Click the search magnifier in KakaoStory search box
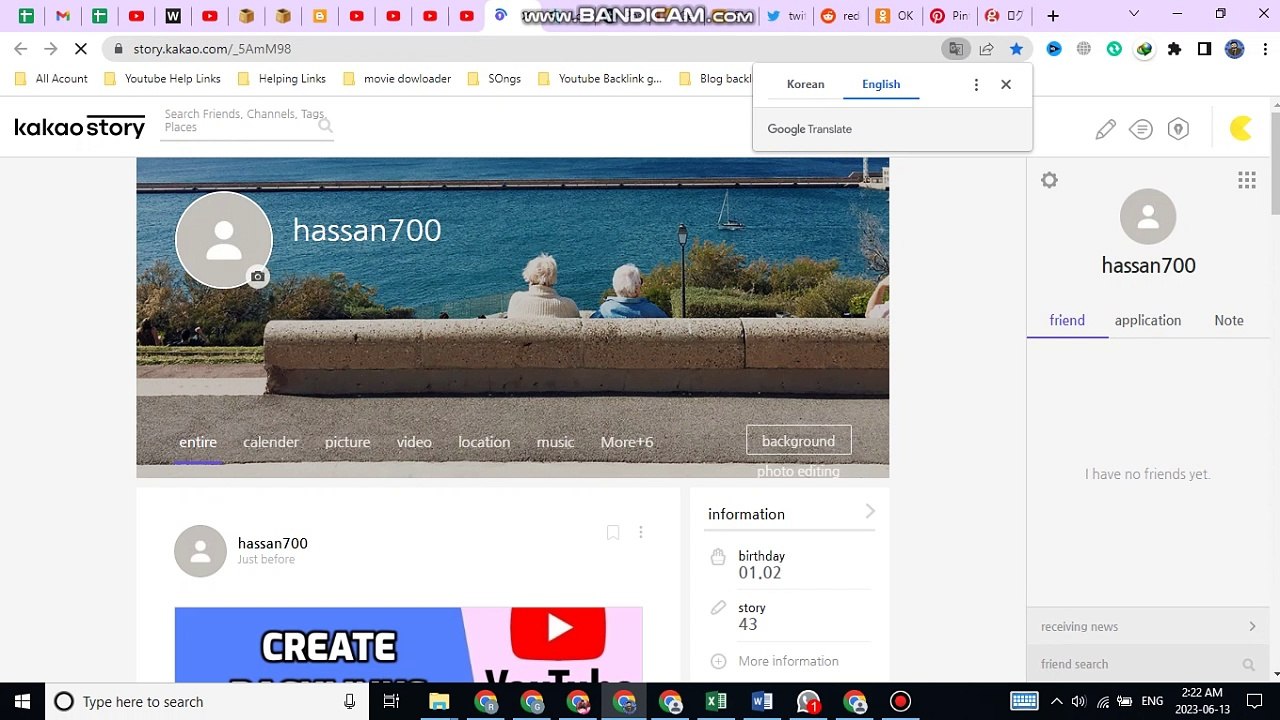Screen dimensions: 1280x720 click(325, 125)
